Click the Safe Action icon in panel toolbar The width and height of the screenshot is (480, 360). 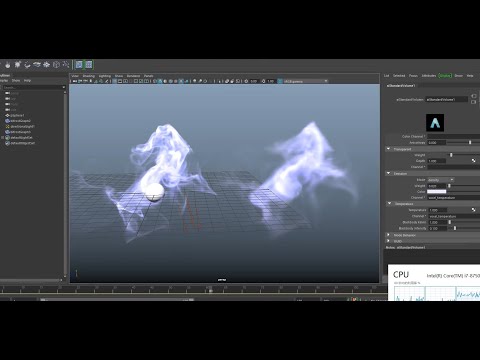(141, 81)
